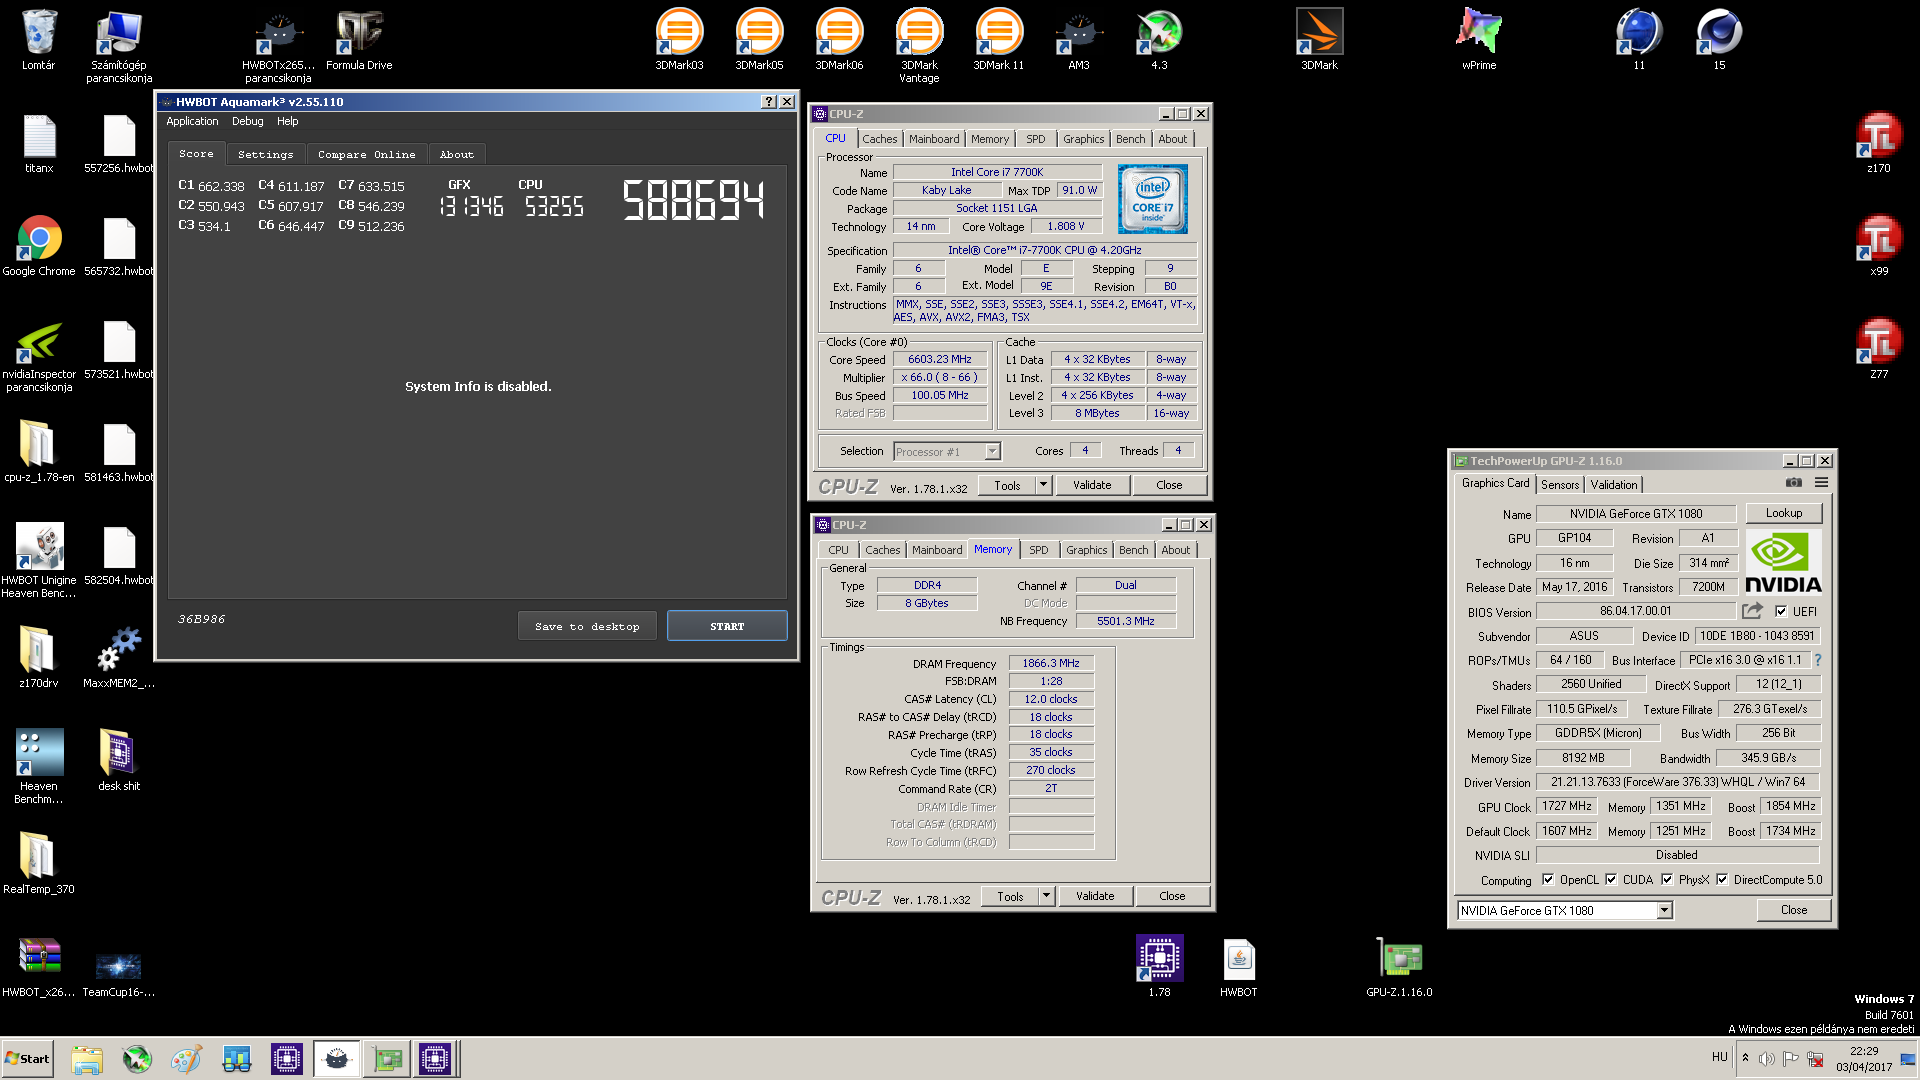
Task: Click Validate in lower CPU-Z window
Action: 1095,896
